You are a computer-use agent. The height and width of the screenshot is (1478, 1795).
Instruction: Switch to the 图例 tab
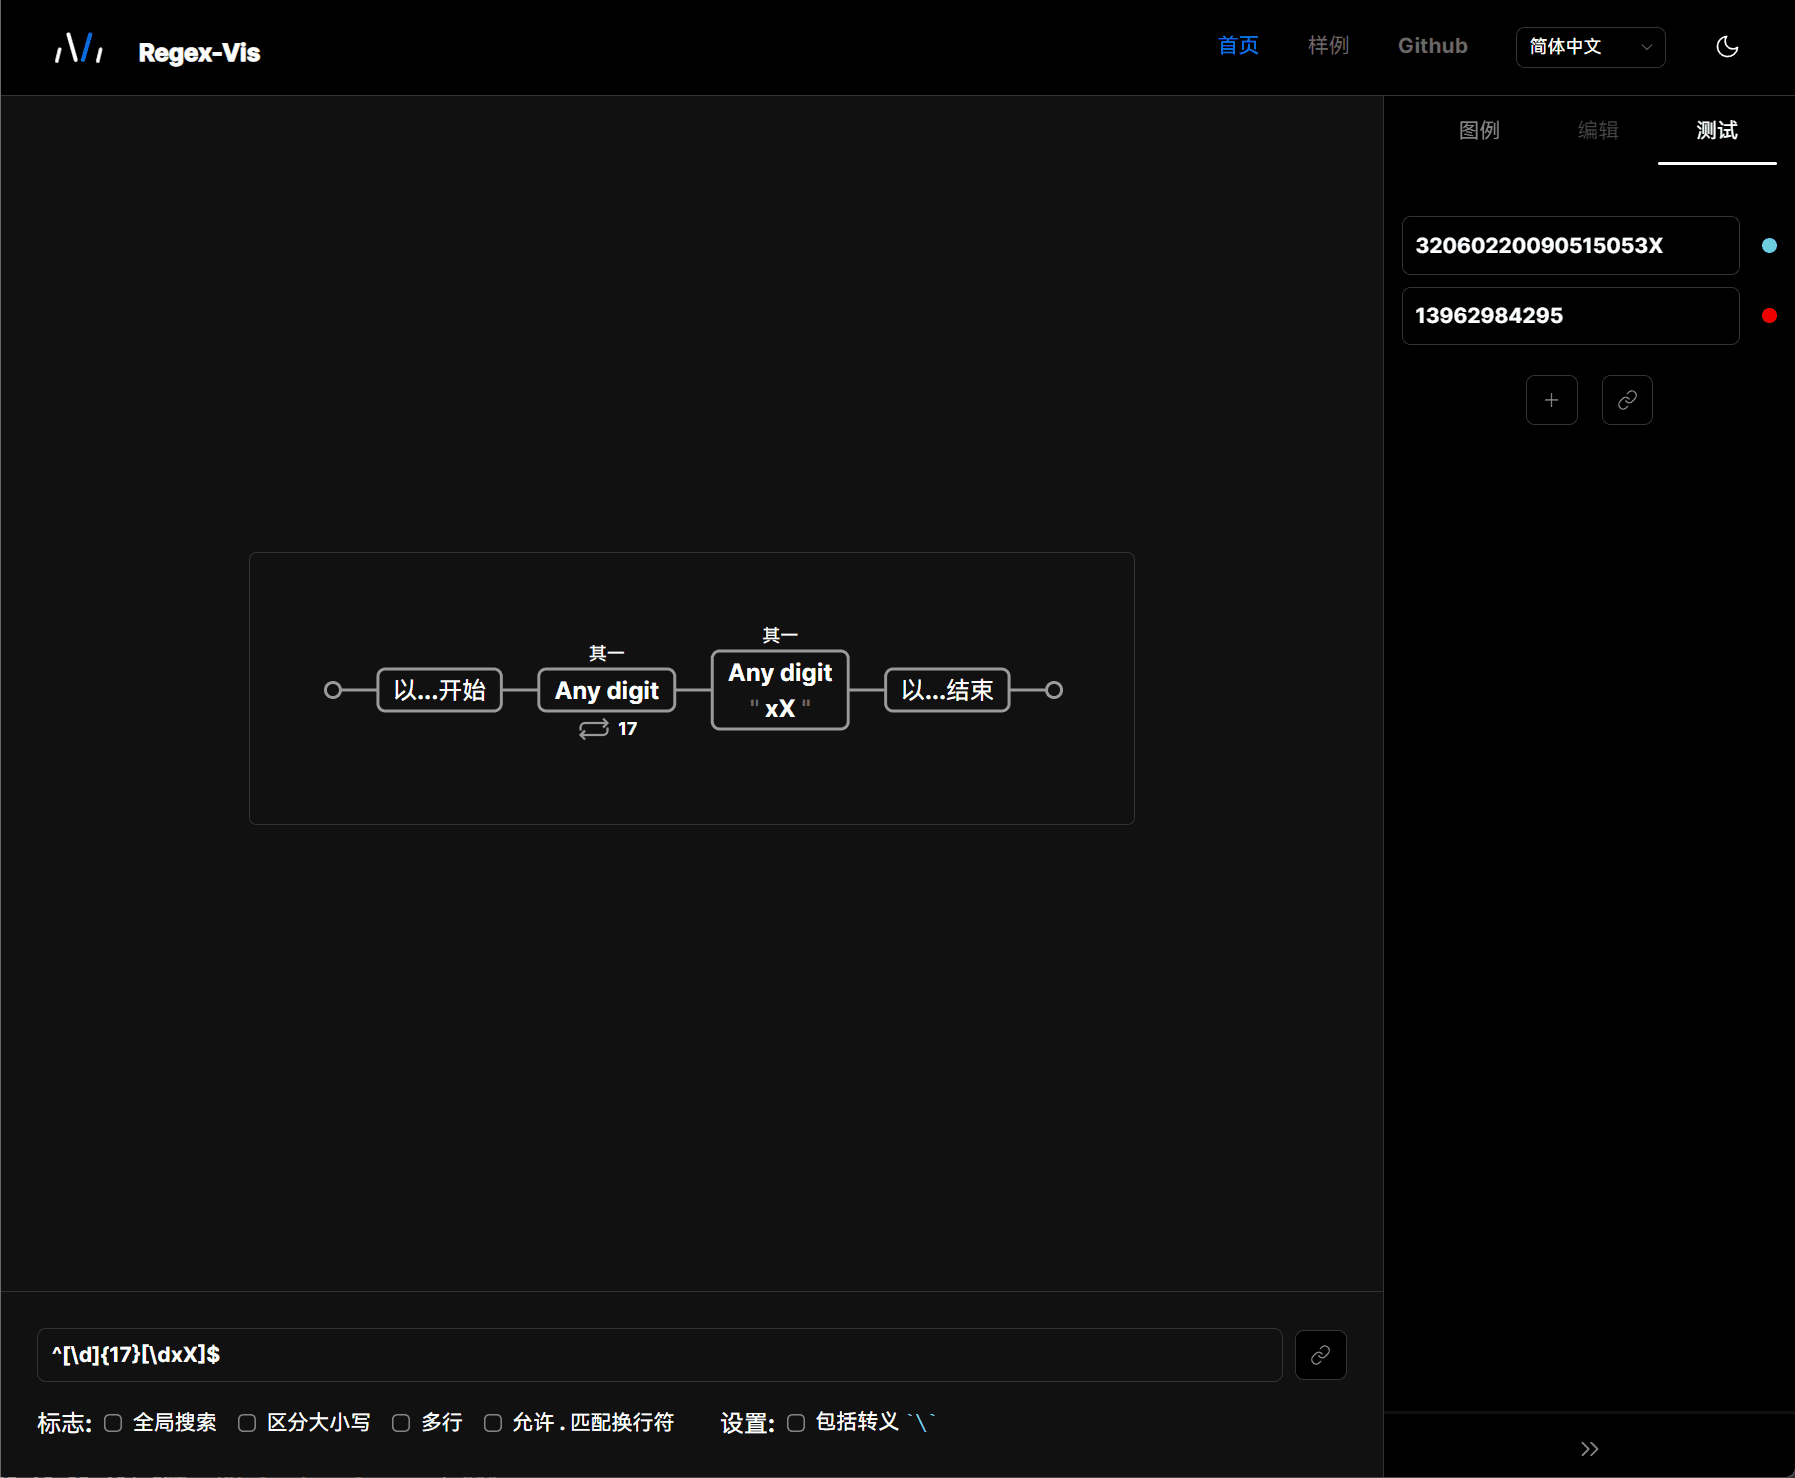[1479, 130]
